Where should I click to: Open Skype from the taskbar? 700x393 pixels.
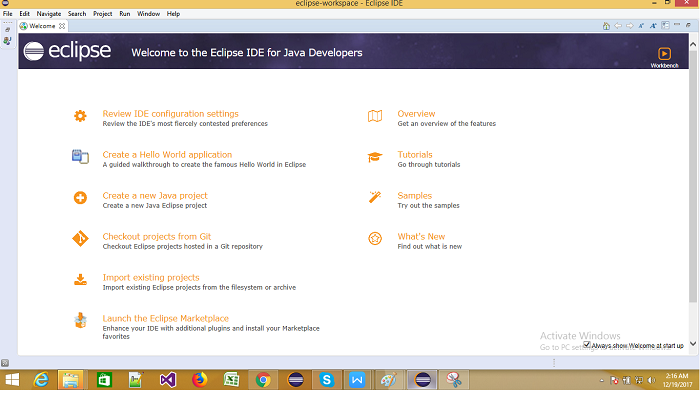(x=326, y=380)
